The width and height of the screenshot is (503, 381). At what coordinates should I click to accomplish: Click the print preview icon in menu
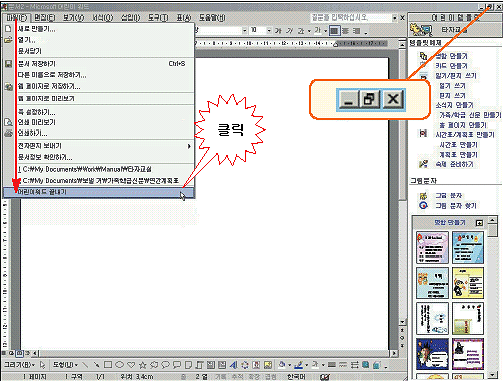coord(8,122)
